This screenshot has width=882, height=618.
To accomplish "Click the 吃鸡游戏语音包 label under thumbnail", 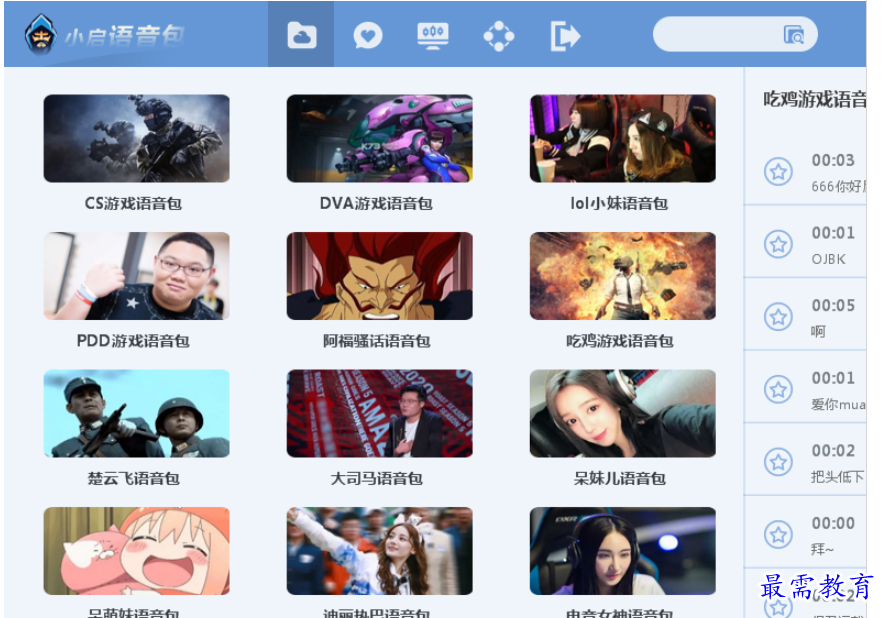I will coord(619,341).
